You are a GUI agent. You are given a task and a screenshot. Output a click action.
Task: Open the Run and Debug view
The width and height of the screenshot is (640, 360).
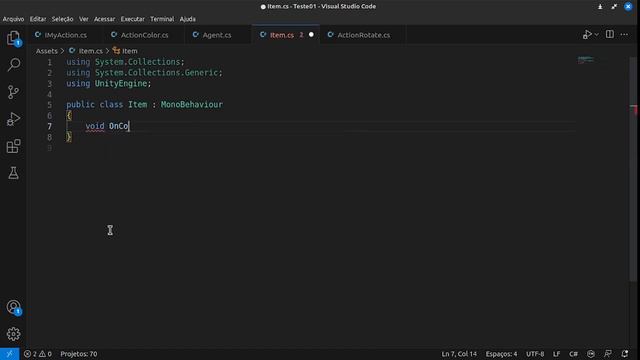click(x=13, y=119)
